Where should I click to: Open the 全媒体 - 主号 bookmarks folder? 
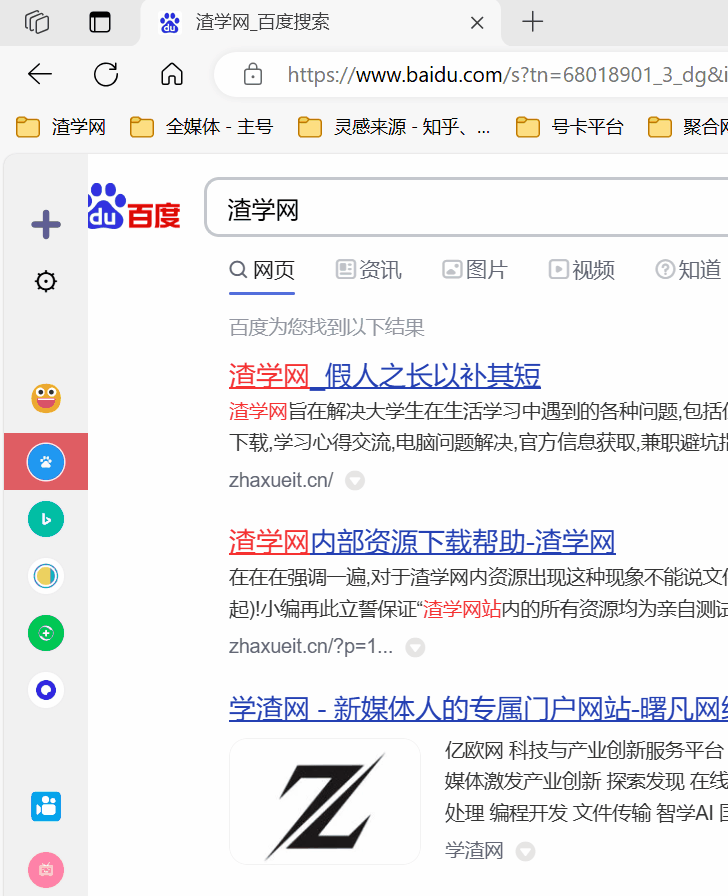(202, 127)
